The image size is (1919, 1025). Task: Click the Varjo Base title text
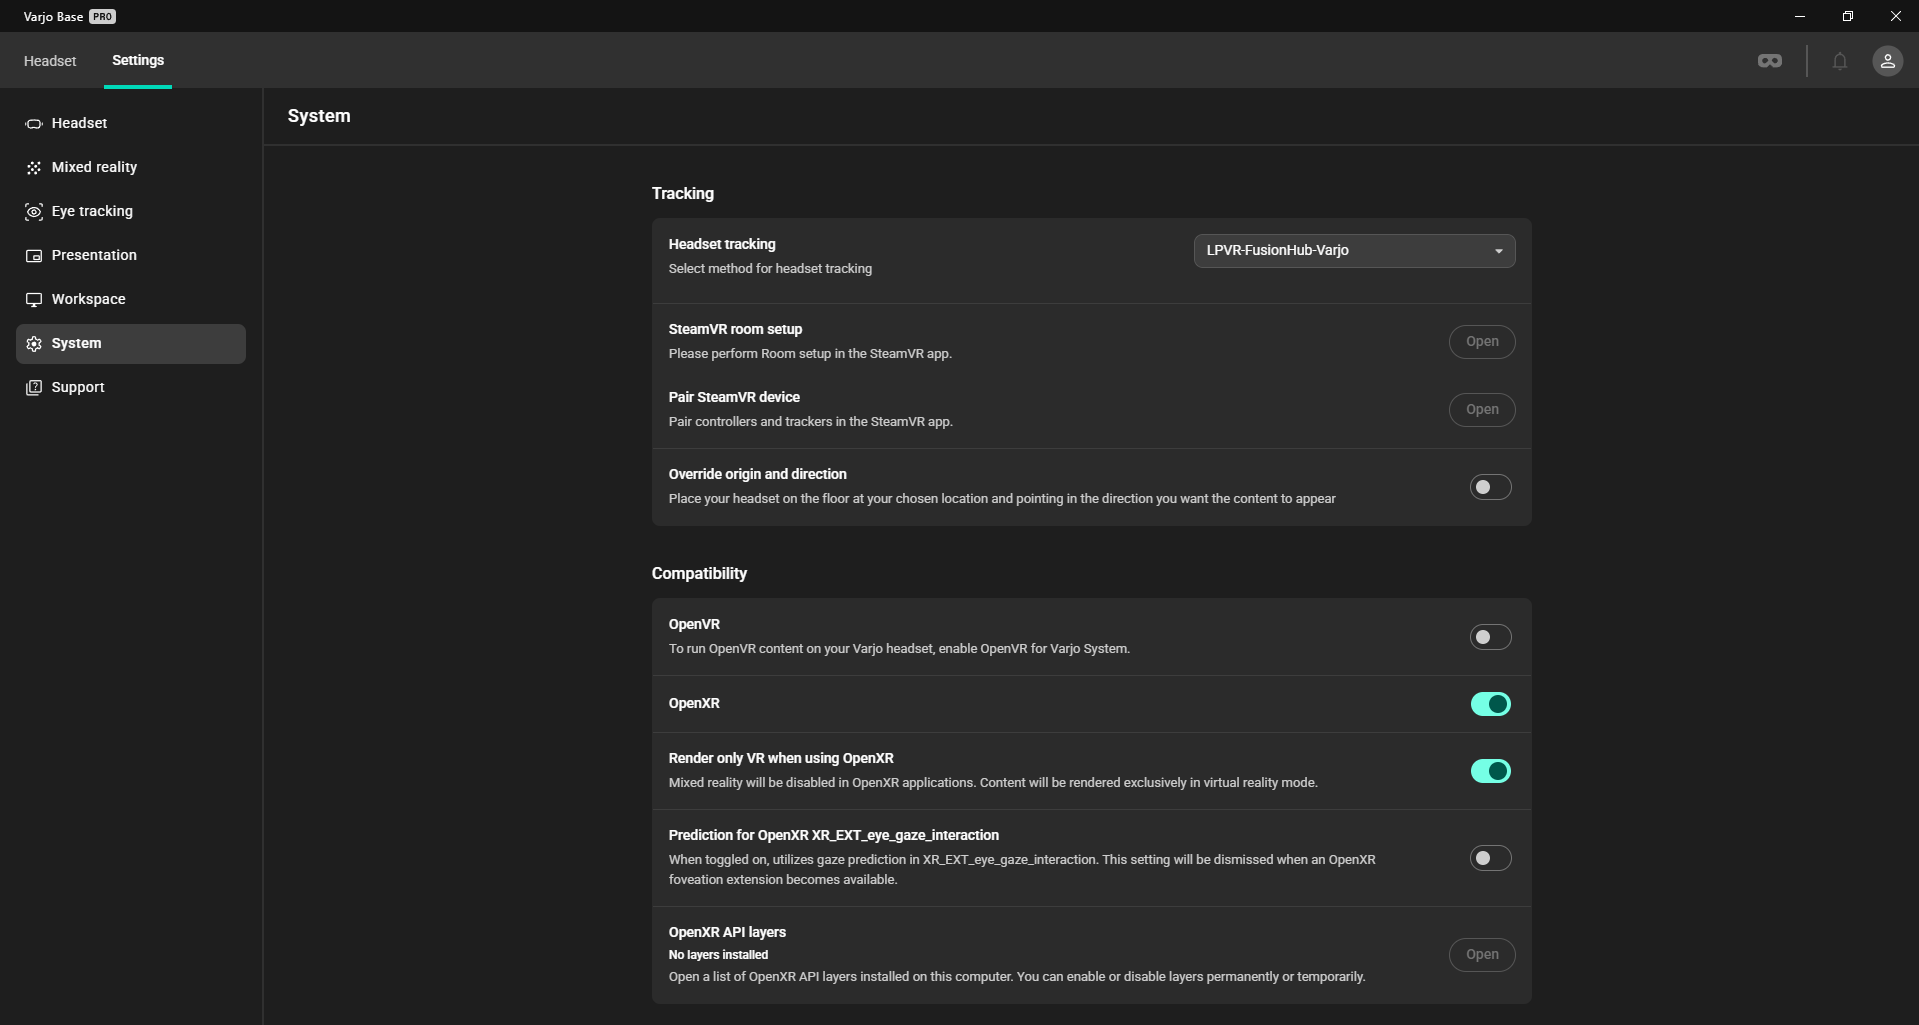[53, 17]
